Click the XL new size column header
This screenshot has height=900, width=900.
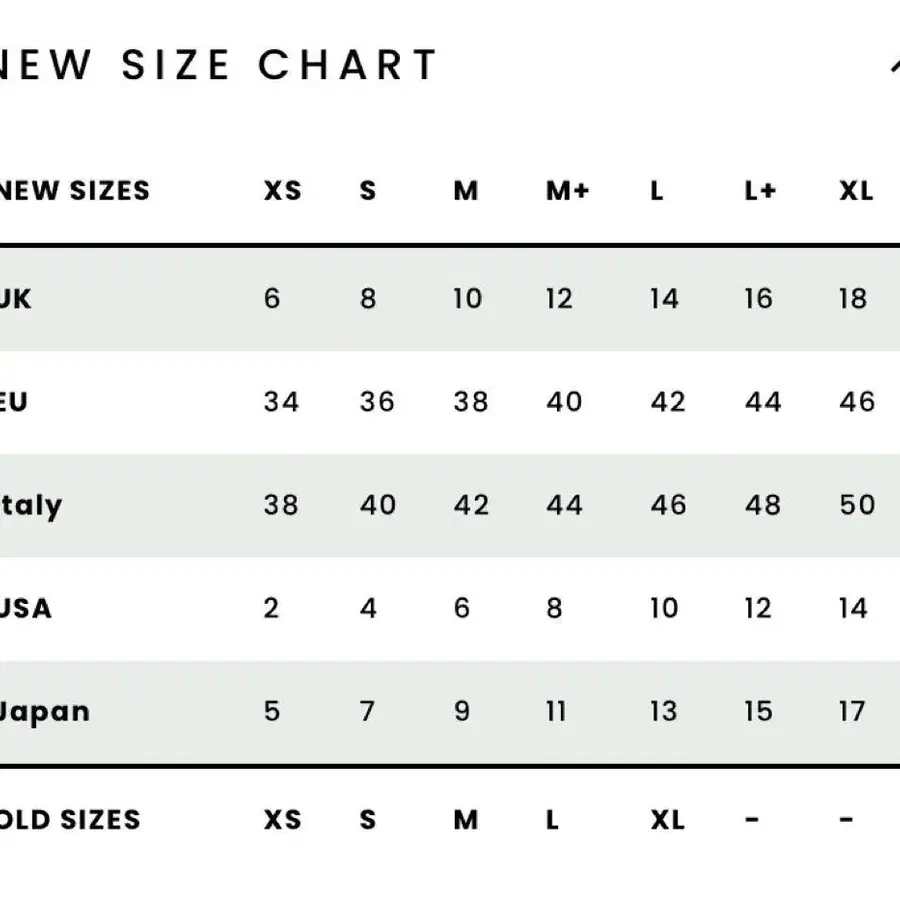(856, 191)
